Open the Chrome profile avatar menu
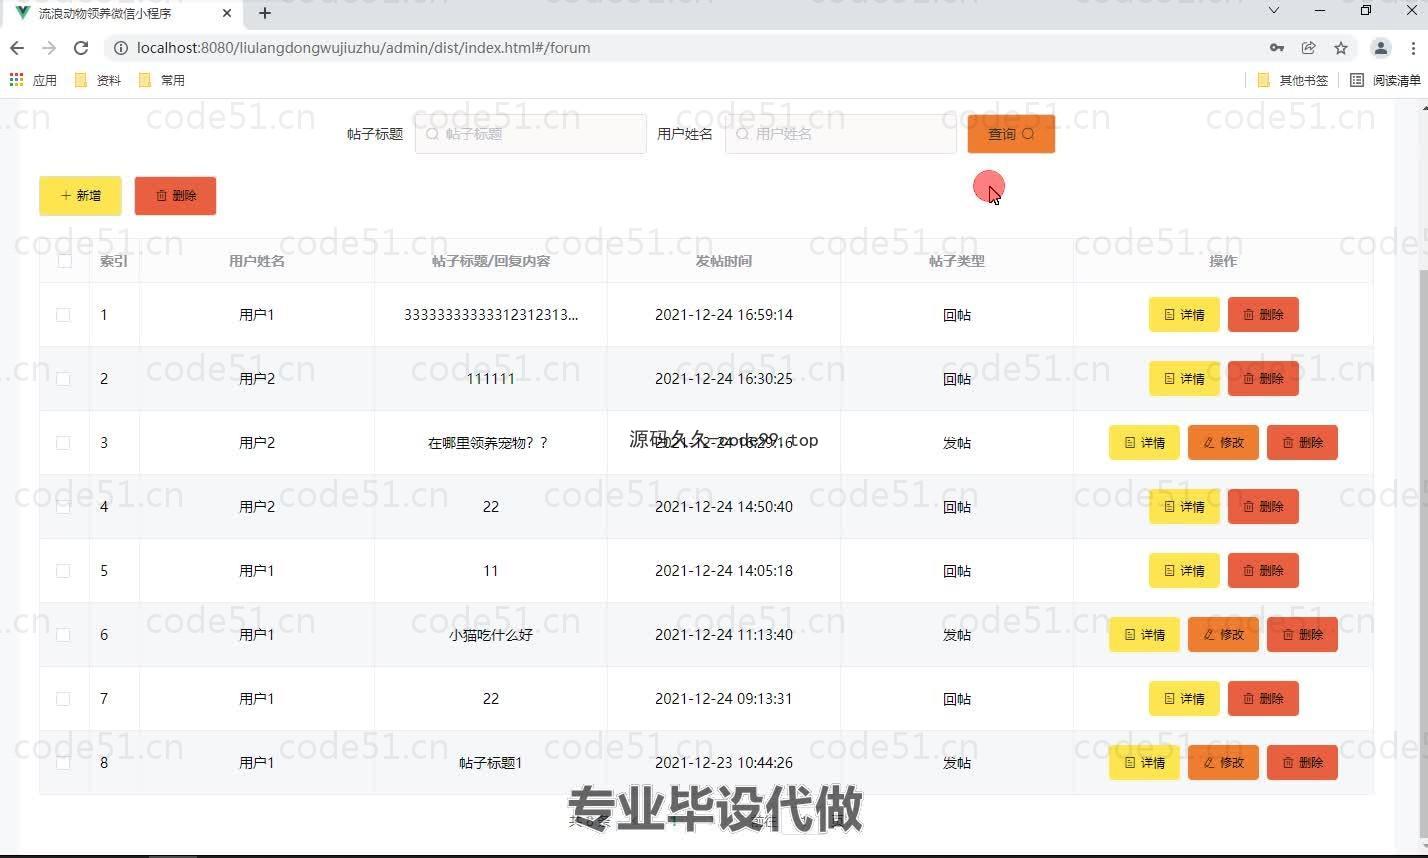 [1381, 48]
